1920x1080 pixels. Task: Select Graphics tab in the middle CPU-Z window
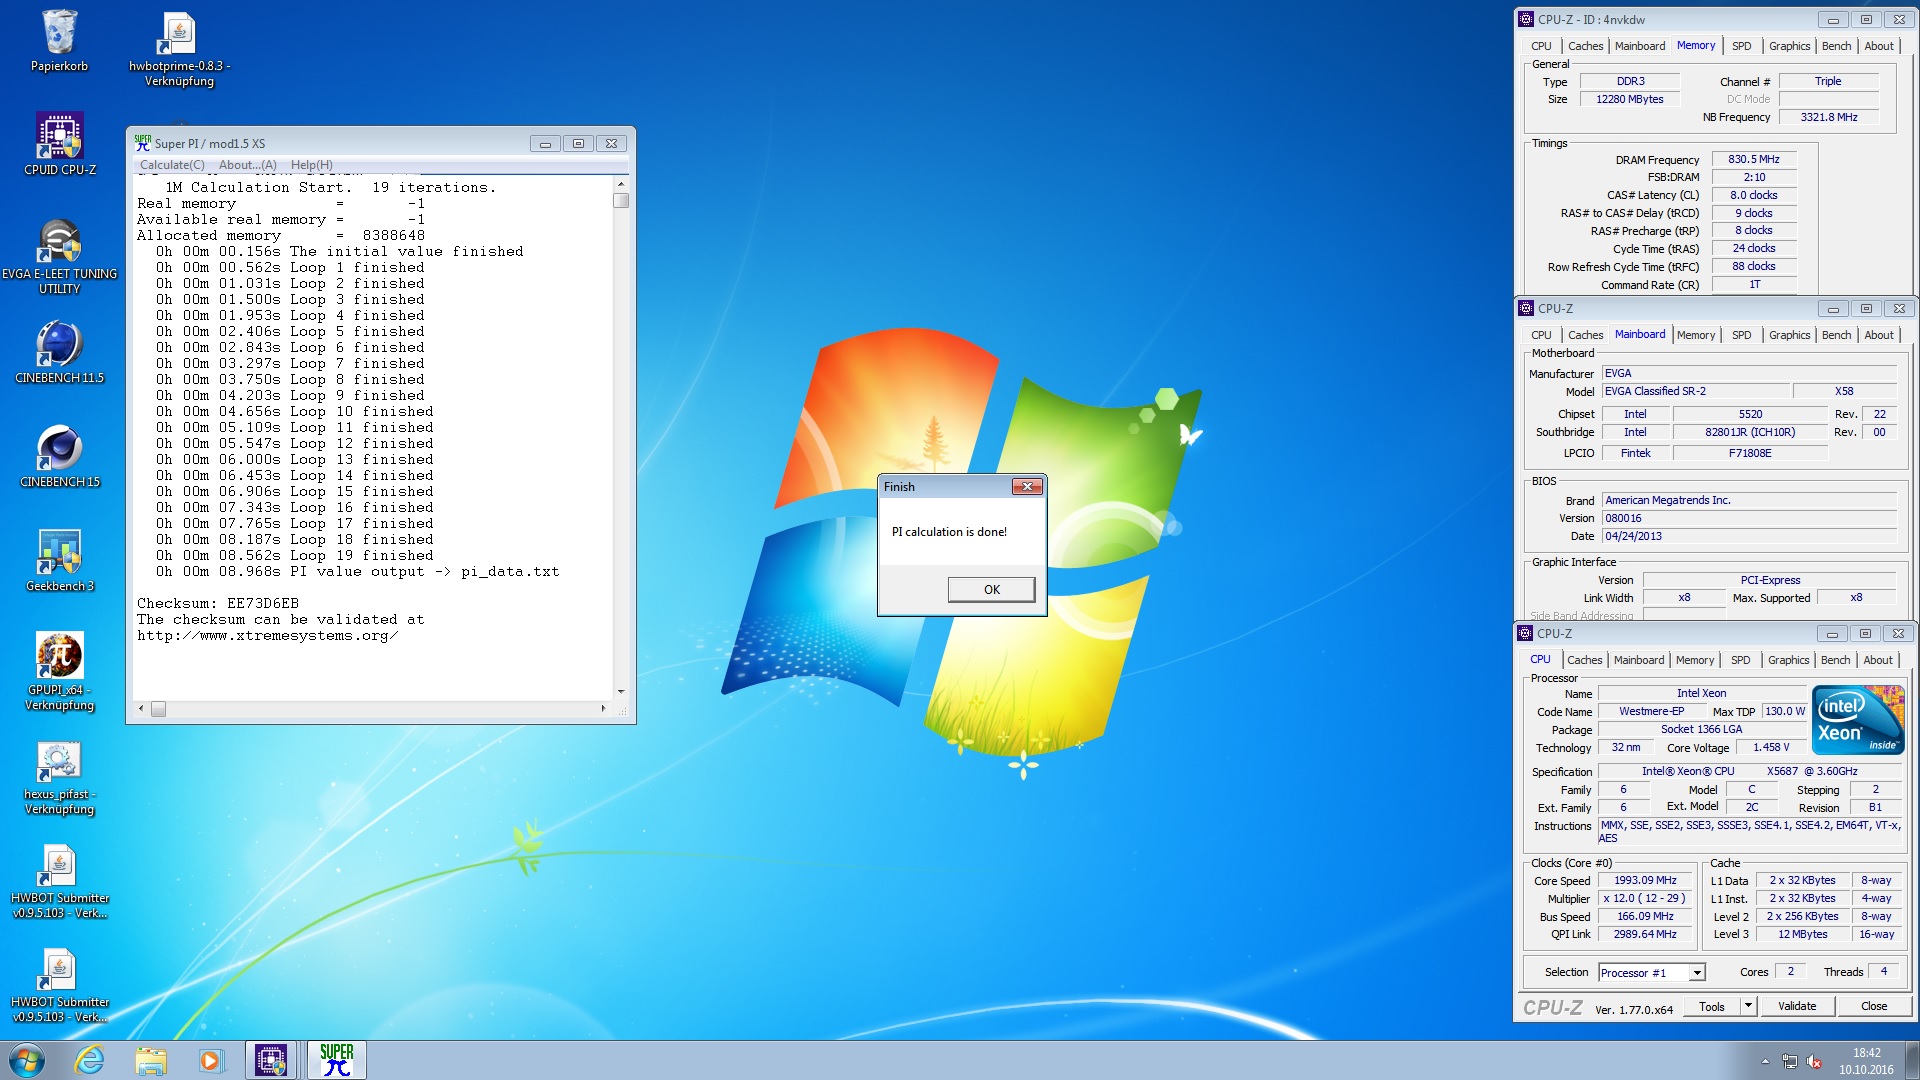click(1789, 335)
